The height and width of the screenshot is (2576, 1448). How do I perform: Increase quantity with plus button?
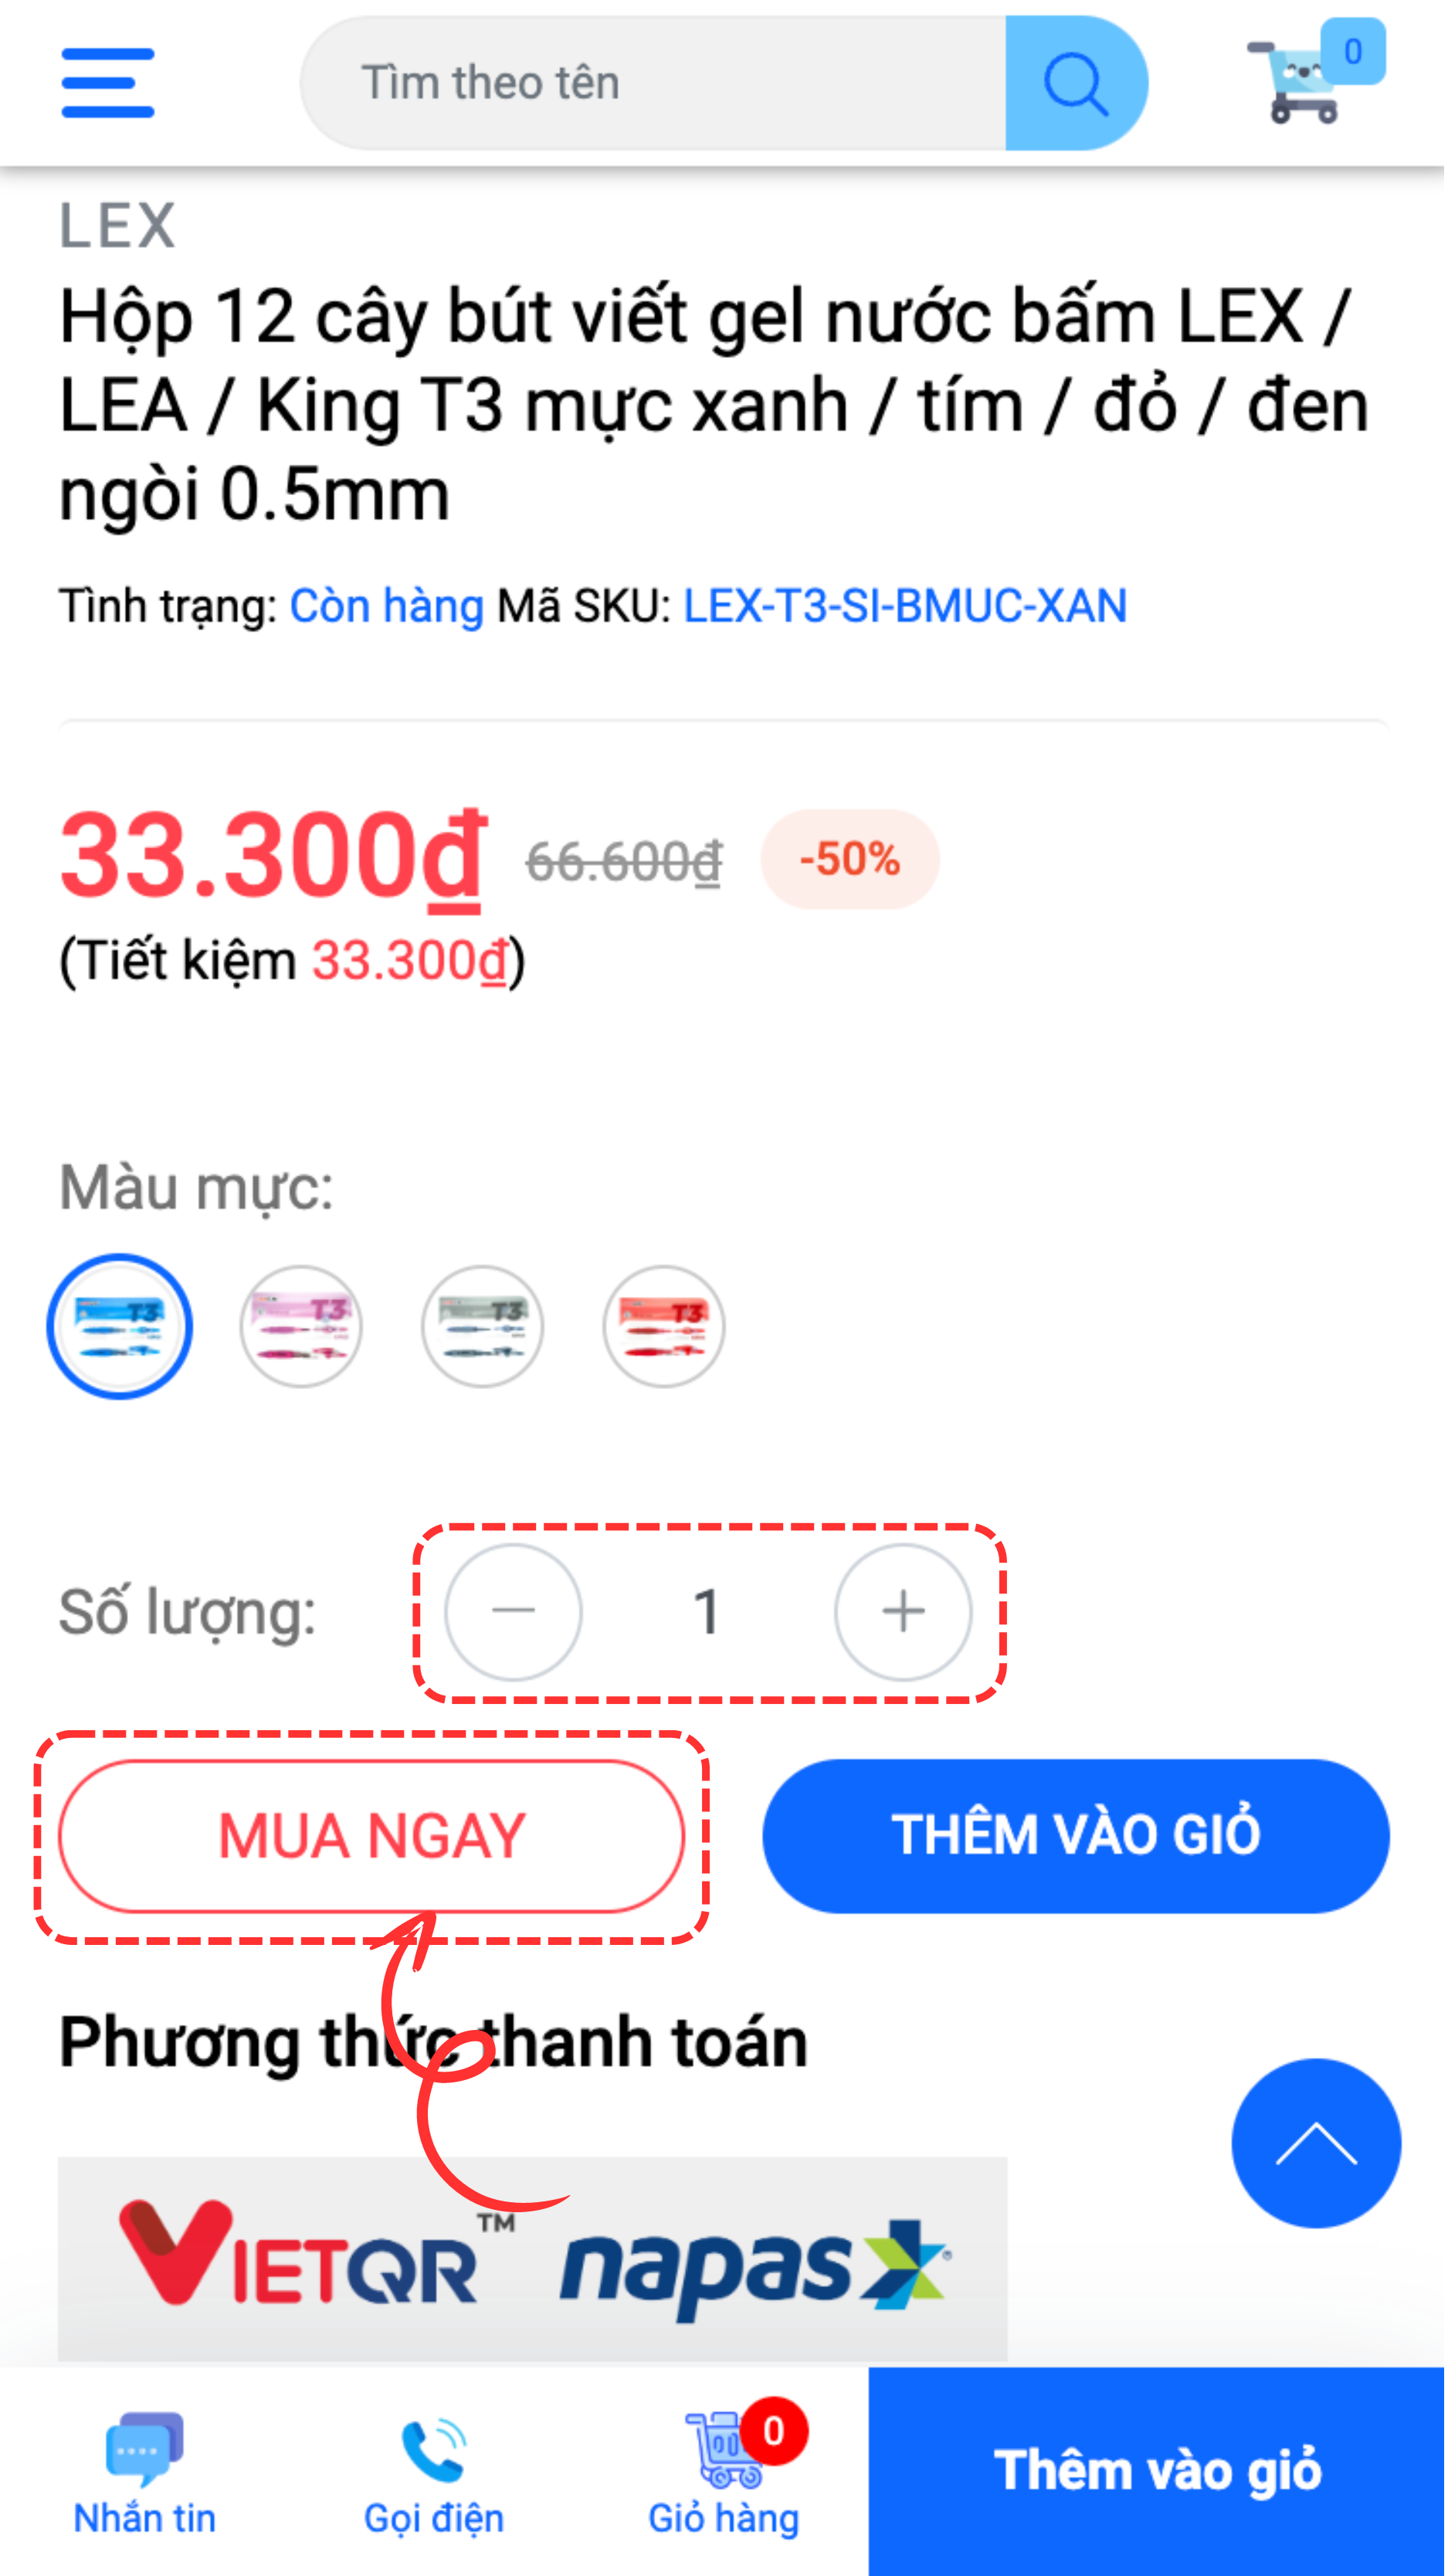(x=904, y=1613)
